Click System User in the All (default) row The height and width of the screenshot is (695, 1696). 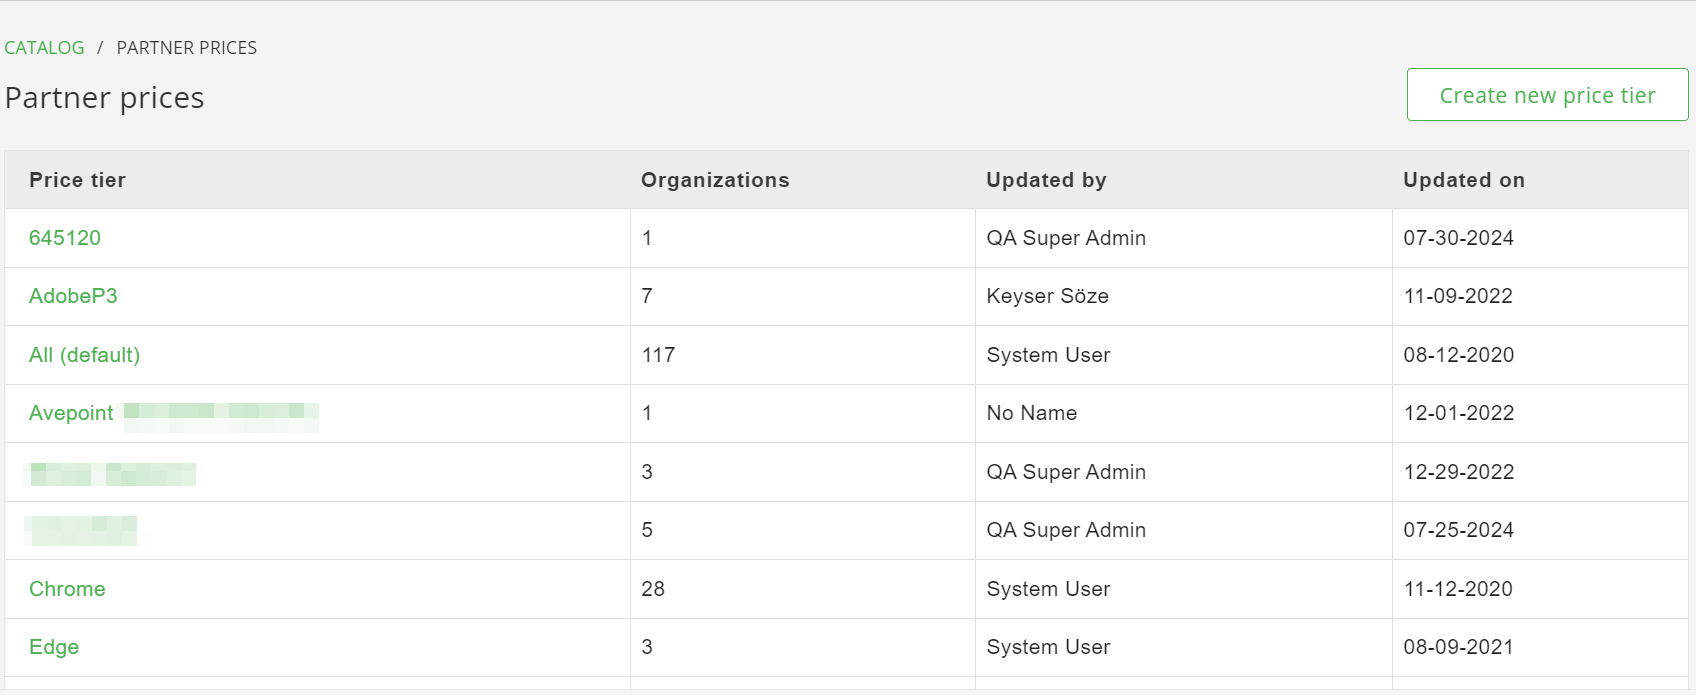coord(1048,355)
